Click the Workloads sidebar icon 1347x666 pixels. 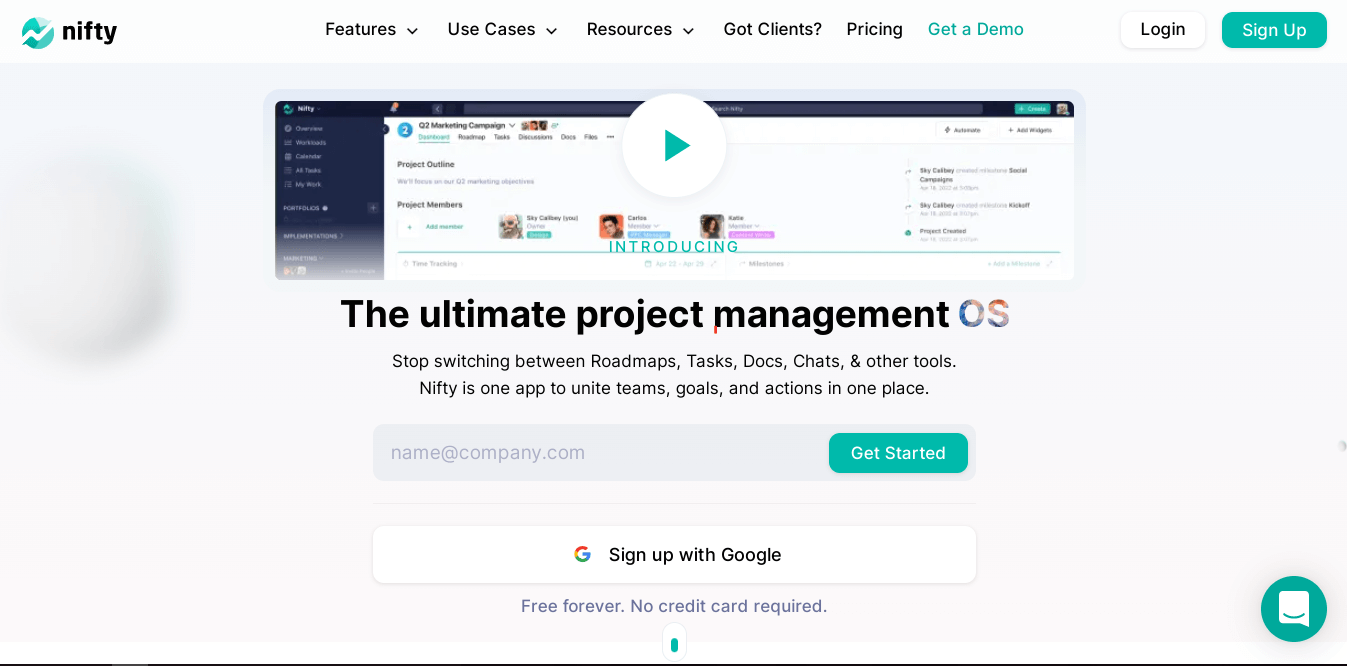pyautogui.click(x=288, y=143)
